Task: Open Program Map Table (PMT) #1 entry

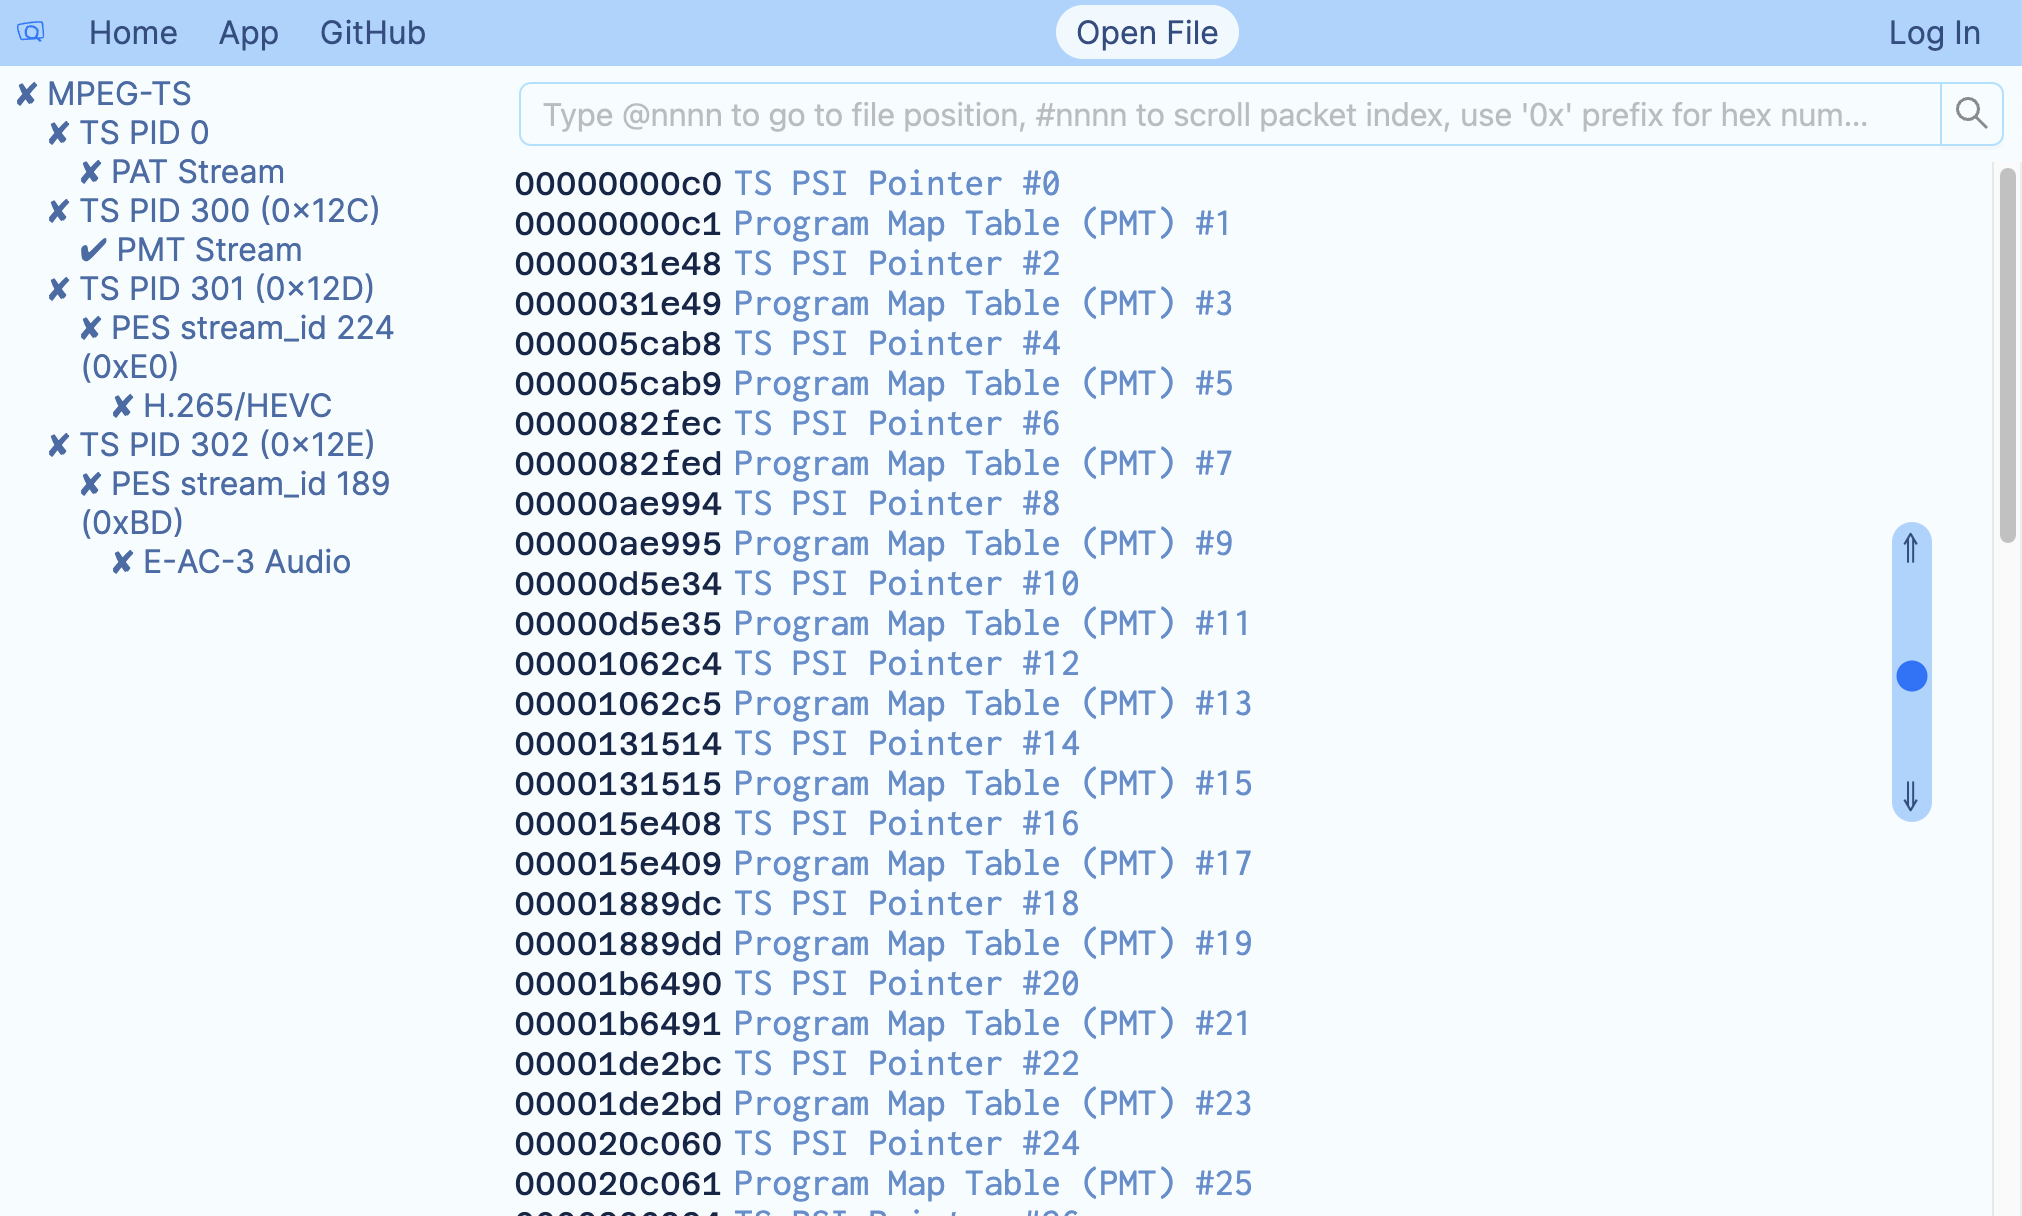Action: pos(981,223)
